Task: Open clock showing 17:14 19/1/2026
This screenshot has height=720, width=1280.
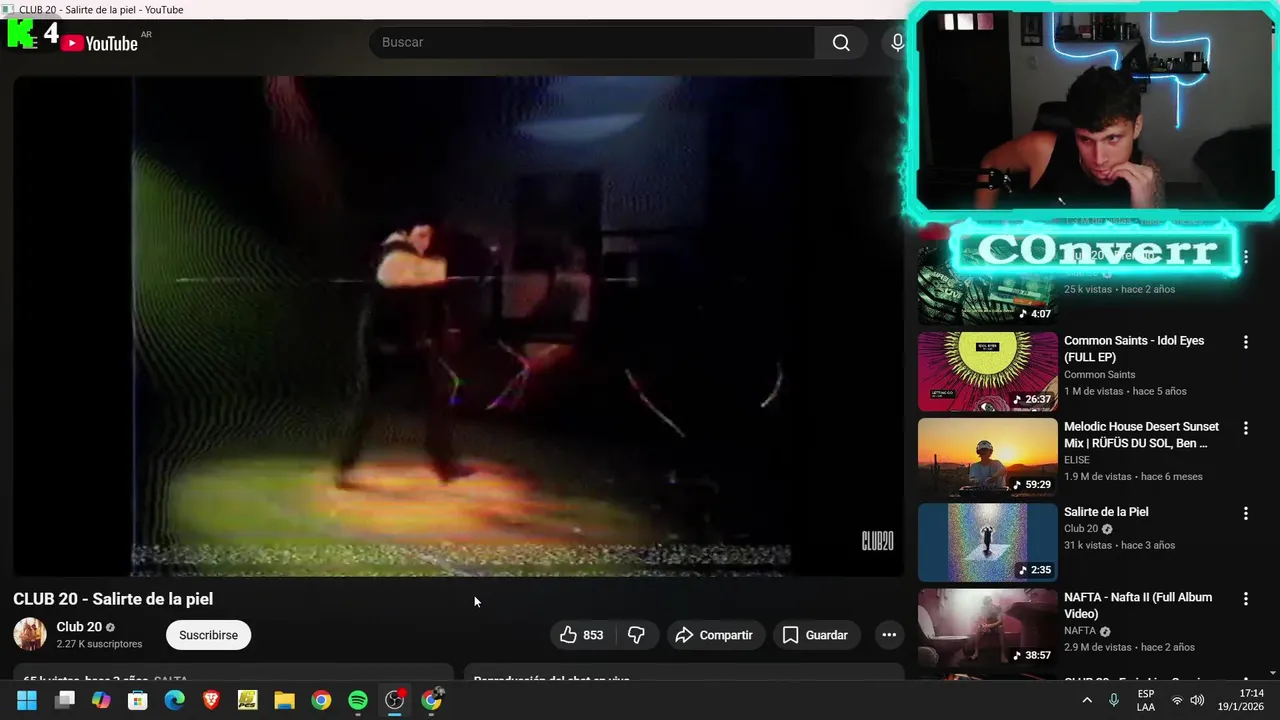Action: click(x=1240, y=700)
